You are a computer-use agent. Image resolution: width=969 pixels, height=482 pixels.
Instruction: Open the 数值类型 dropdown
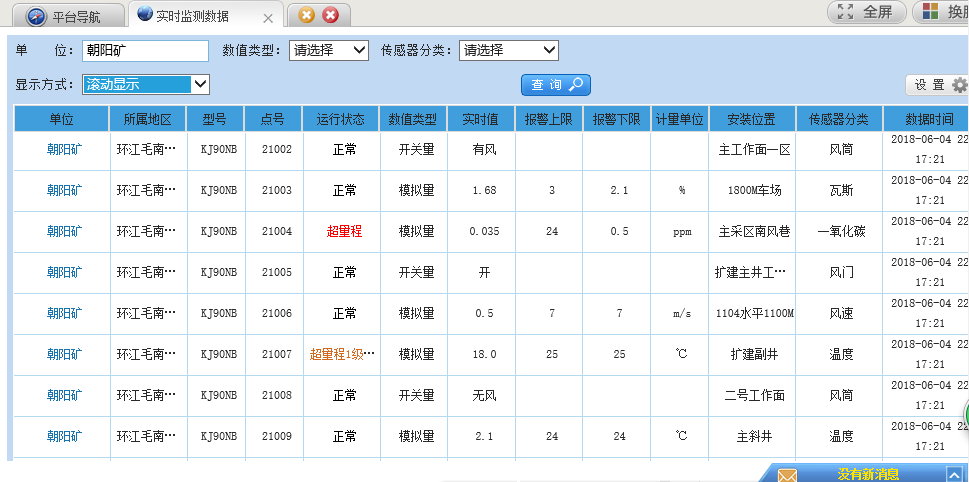point(329,51)
